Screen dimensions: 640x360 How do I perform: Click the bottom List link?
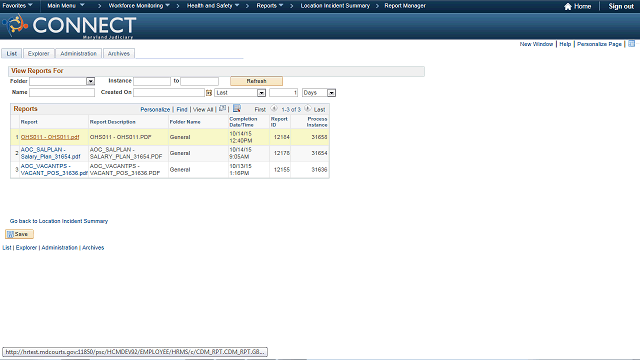(7, 248)
